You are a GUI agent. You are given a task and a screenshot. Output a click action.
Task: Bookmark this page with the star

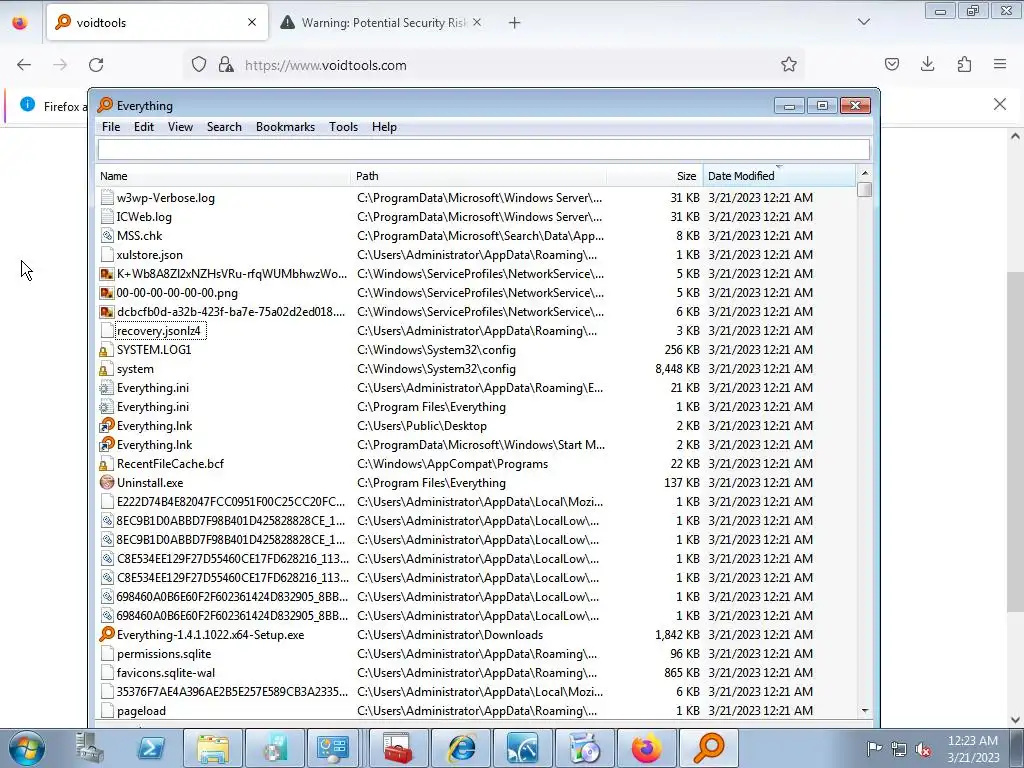[788, 64]
